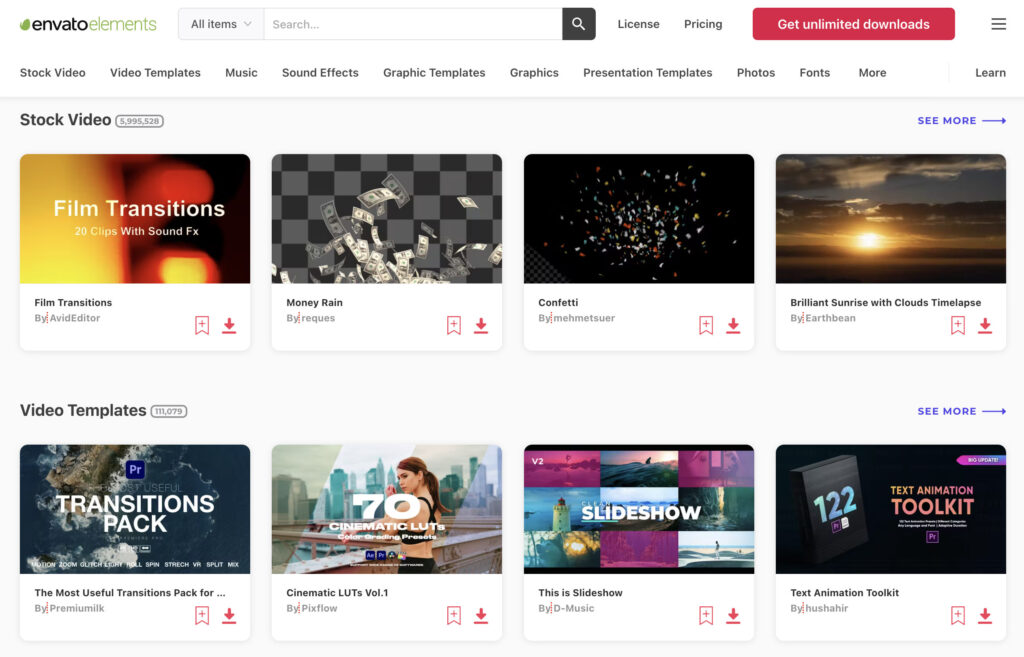Screen dimensions: 1024x657
Task: Click the Money Rain title text
Action: [314, 302]
